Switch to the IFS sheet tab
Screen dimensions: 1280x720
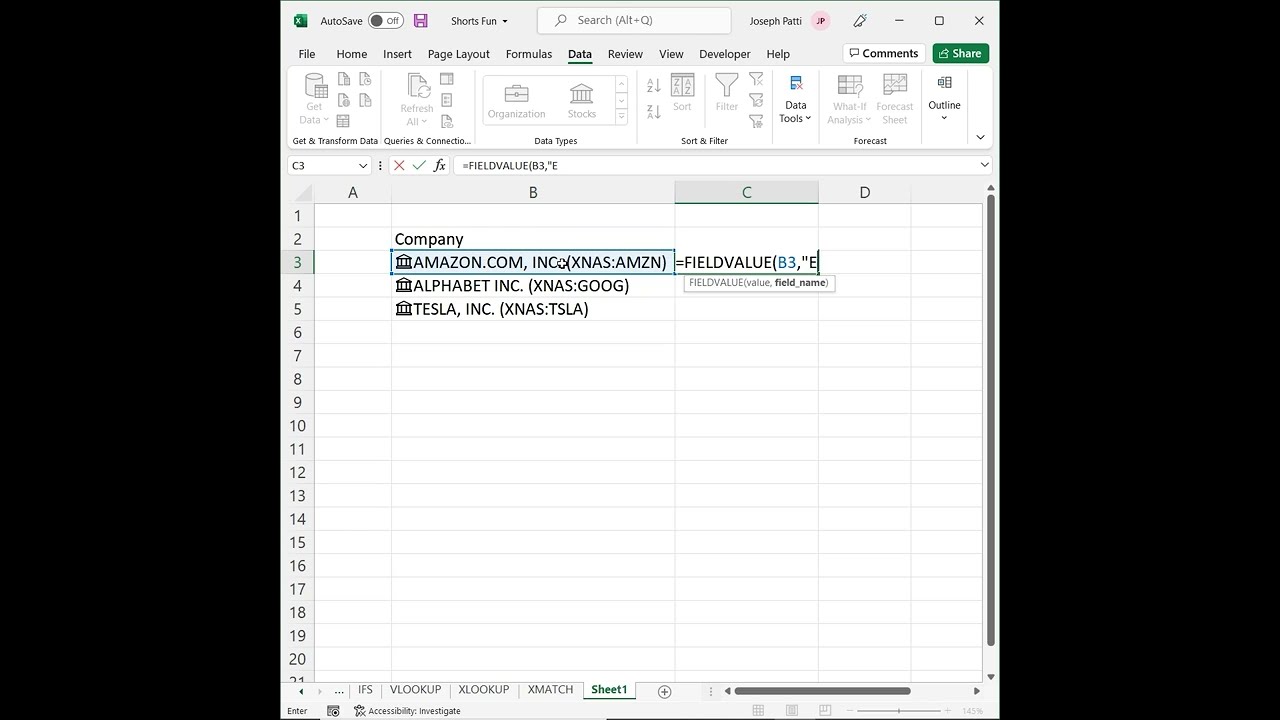click(x=365, y=690)
